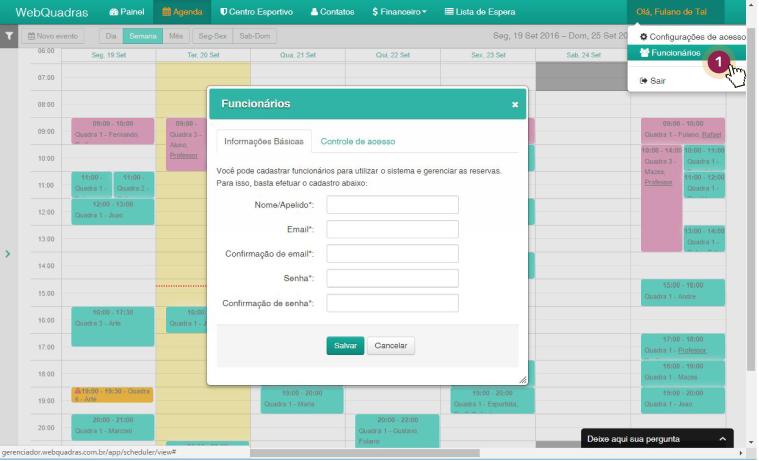
Task: Click the filter funnel icon
Action: [9, 36]
